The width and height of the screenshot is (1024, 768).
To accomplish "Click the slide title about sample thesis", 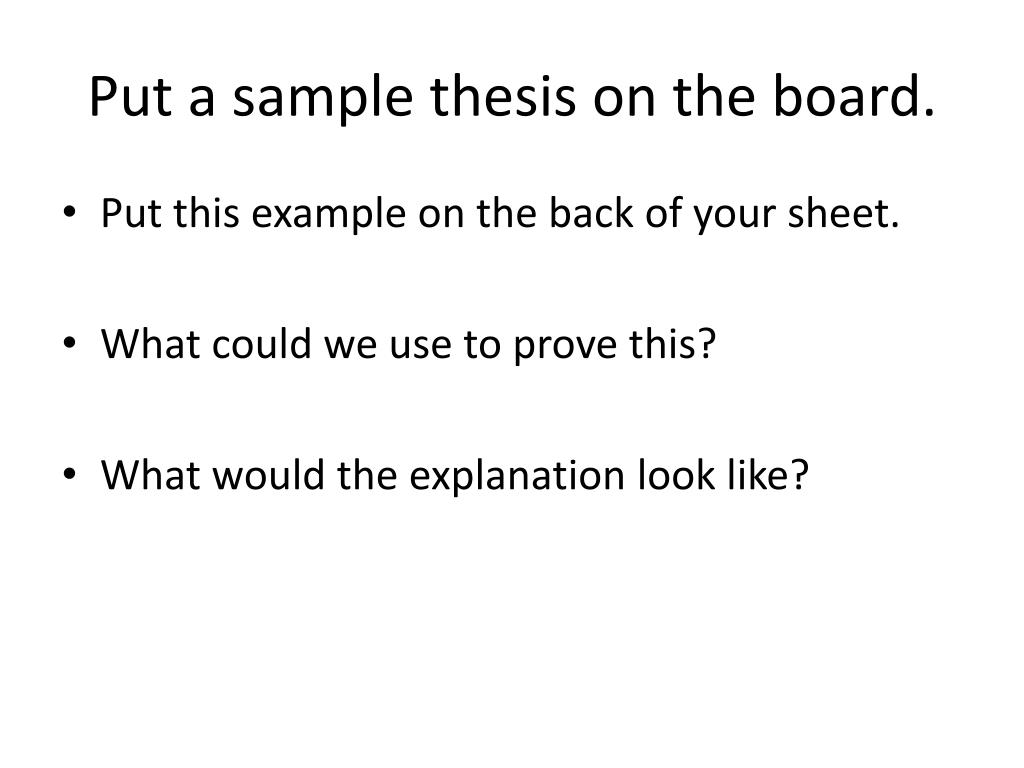I will point(512,97).
